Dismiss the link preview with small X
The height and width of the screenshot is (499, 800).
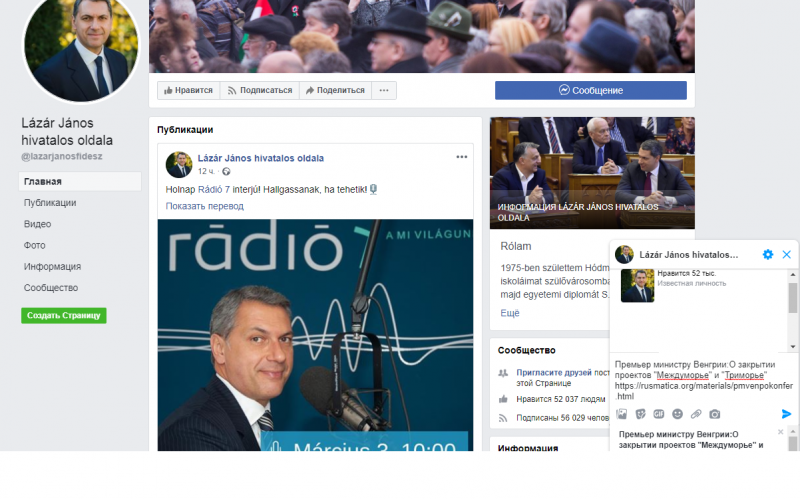tap(780, 432)
